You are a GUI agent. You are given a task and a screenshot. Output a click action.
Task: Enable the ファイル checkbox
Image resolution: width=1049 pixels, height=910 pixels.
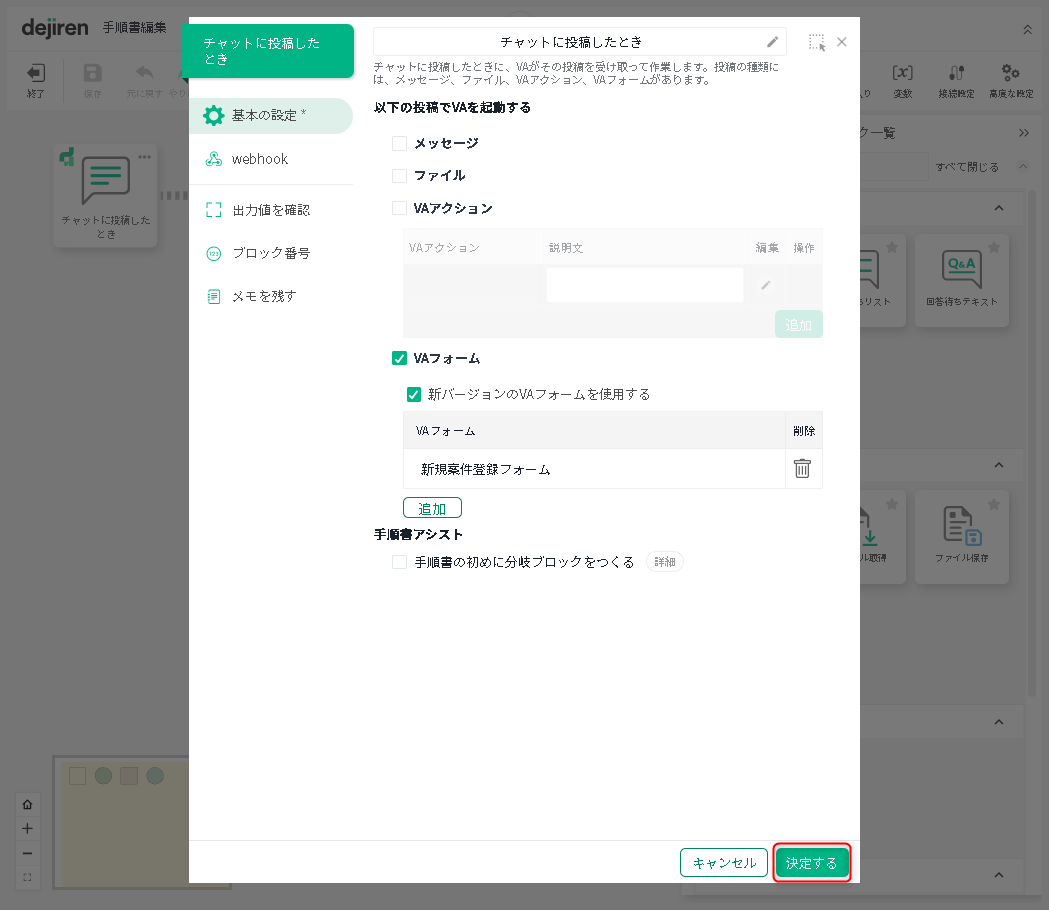pos(400,176)
